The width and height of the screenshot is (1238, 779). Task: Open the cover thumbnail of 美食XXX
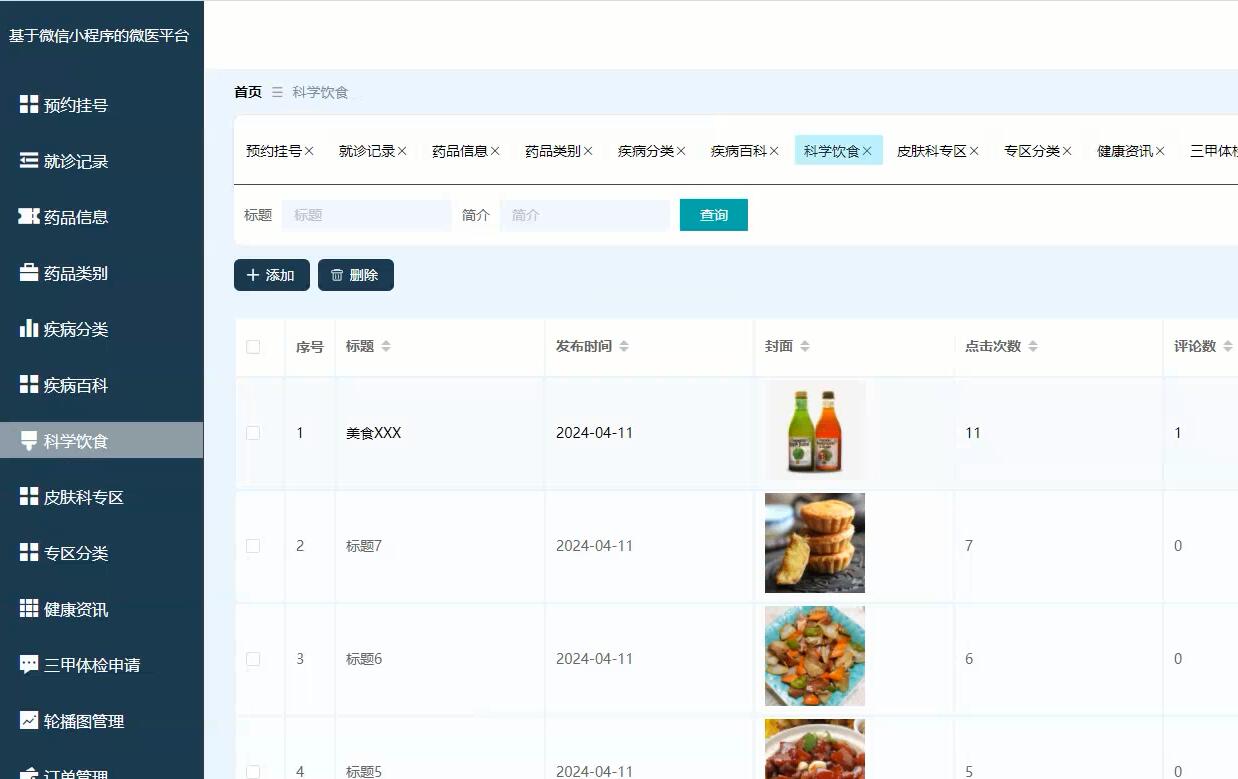click(x=814, y=432)
